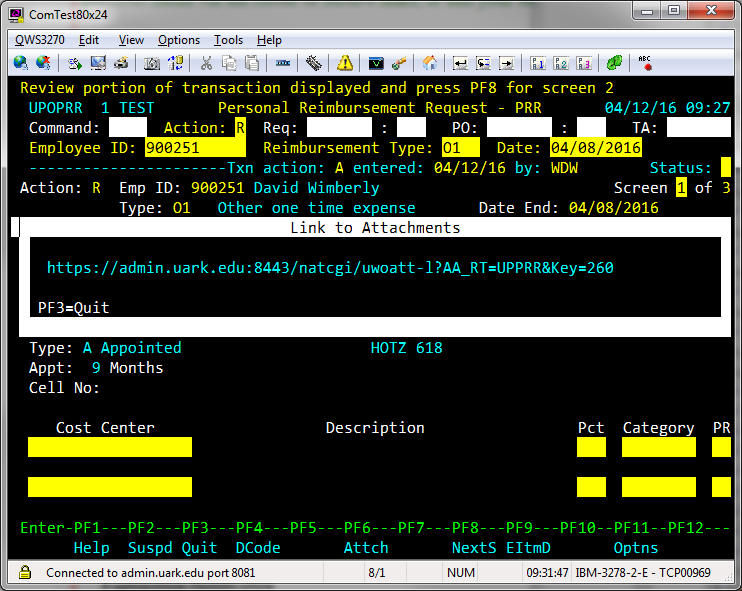
Task: Open the Edit menu
Action: coord(89,40)
